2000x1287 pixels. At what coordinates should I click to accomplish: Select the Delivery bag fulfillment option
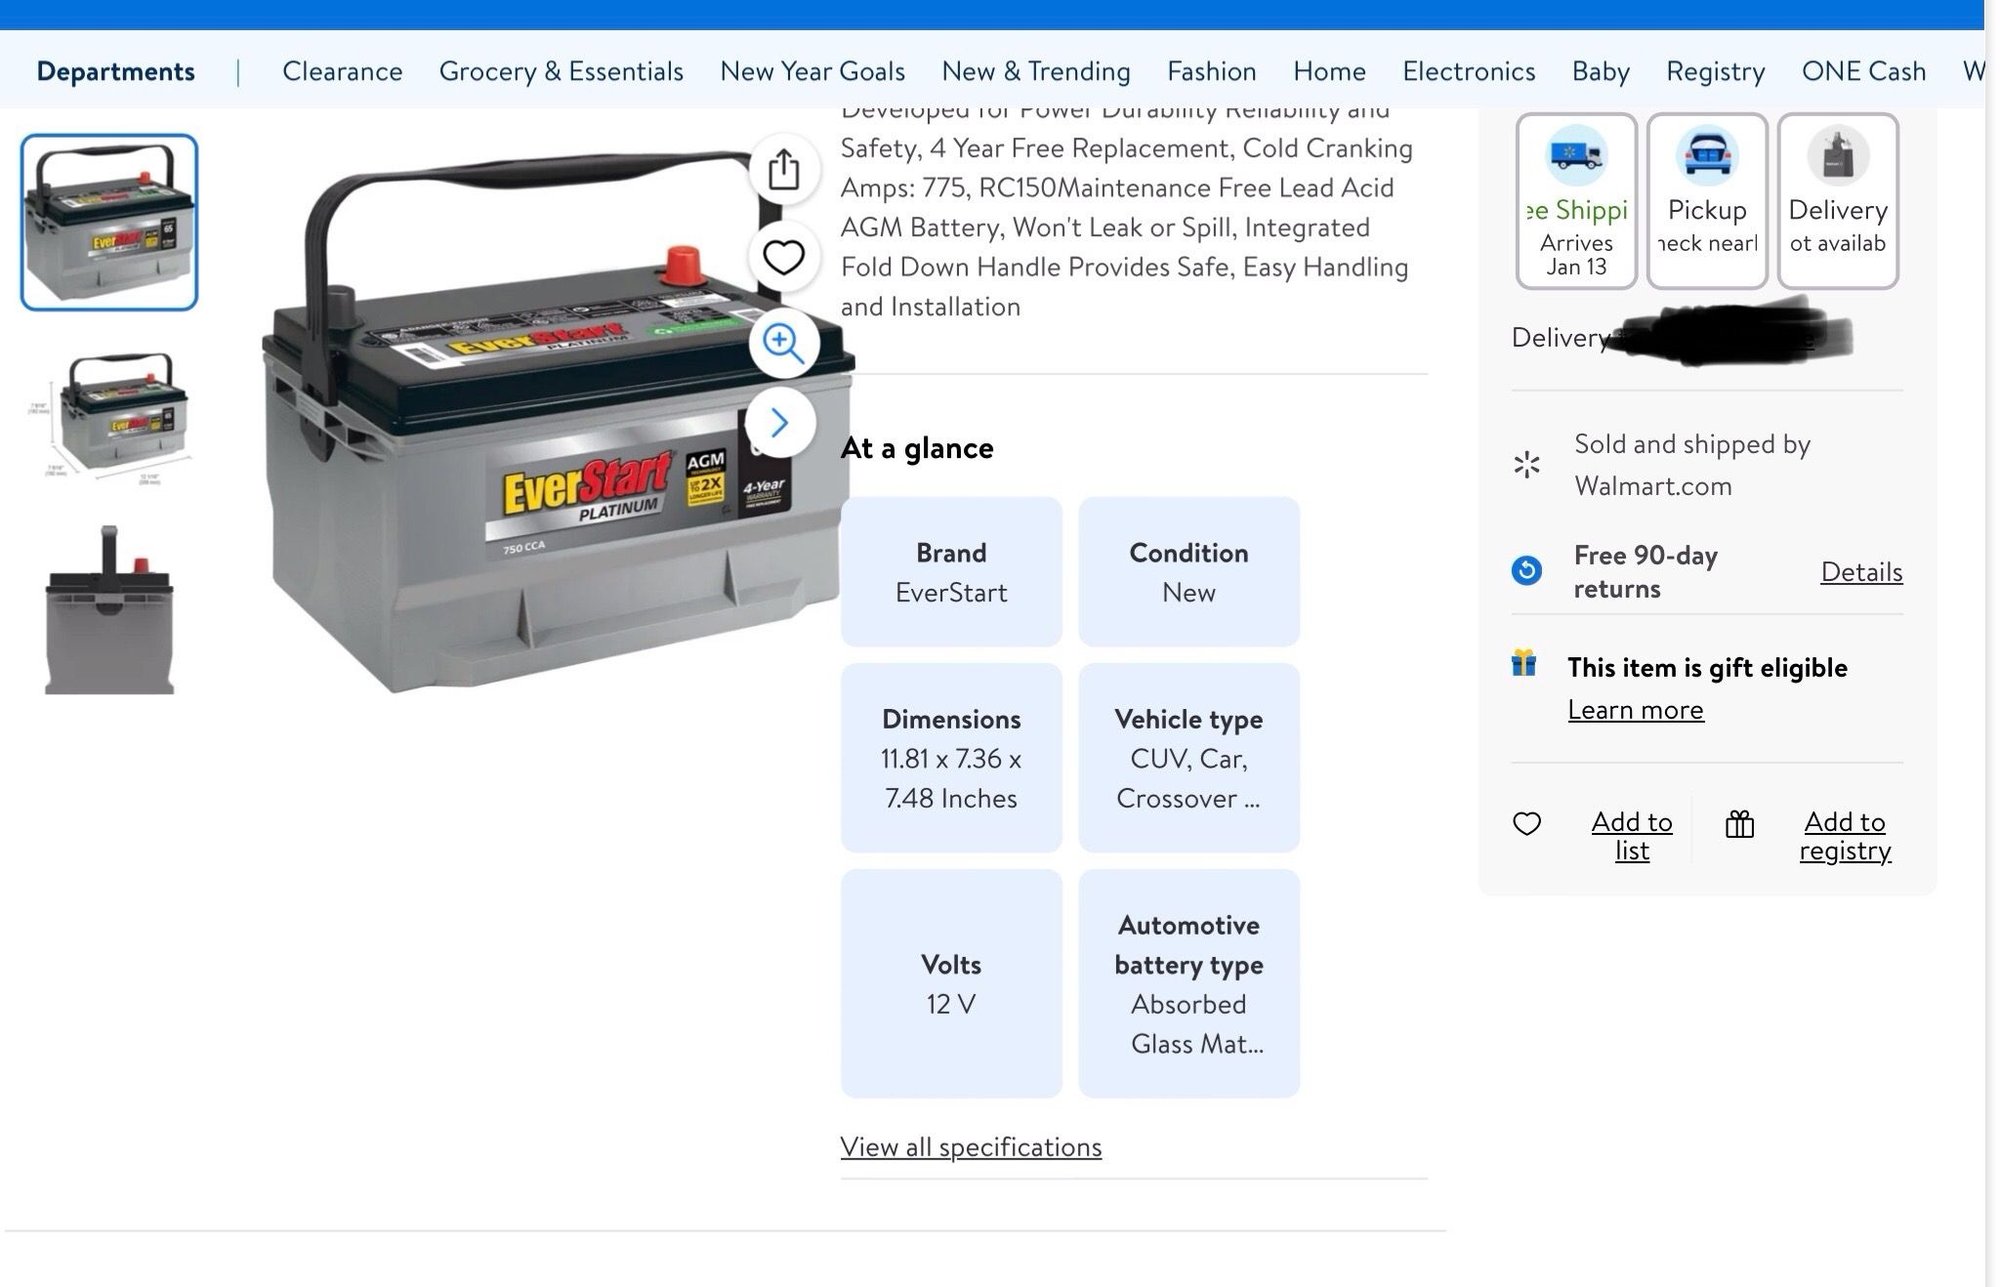pyautogui.click(x=1837, y=201)
